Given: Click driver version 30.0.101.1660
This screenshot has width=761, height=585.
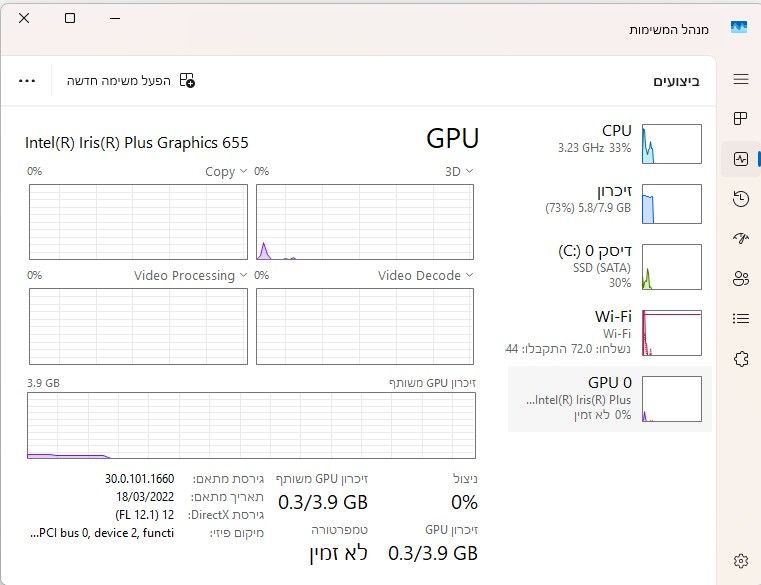Looking at the screenshot, I should 139,479.
